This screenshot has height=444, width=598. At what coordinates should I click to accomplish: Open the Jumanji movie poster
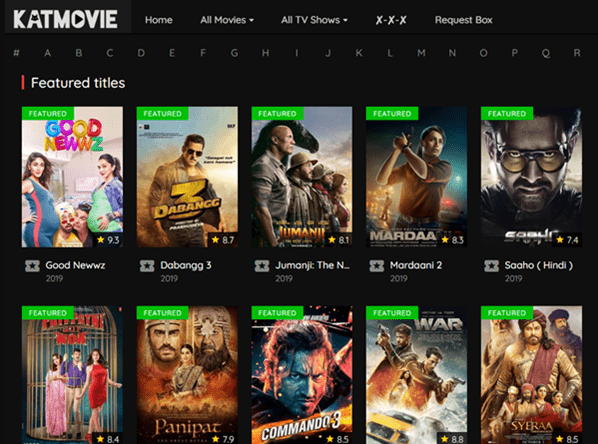pos(302,177)
